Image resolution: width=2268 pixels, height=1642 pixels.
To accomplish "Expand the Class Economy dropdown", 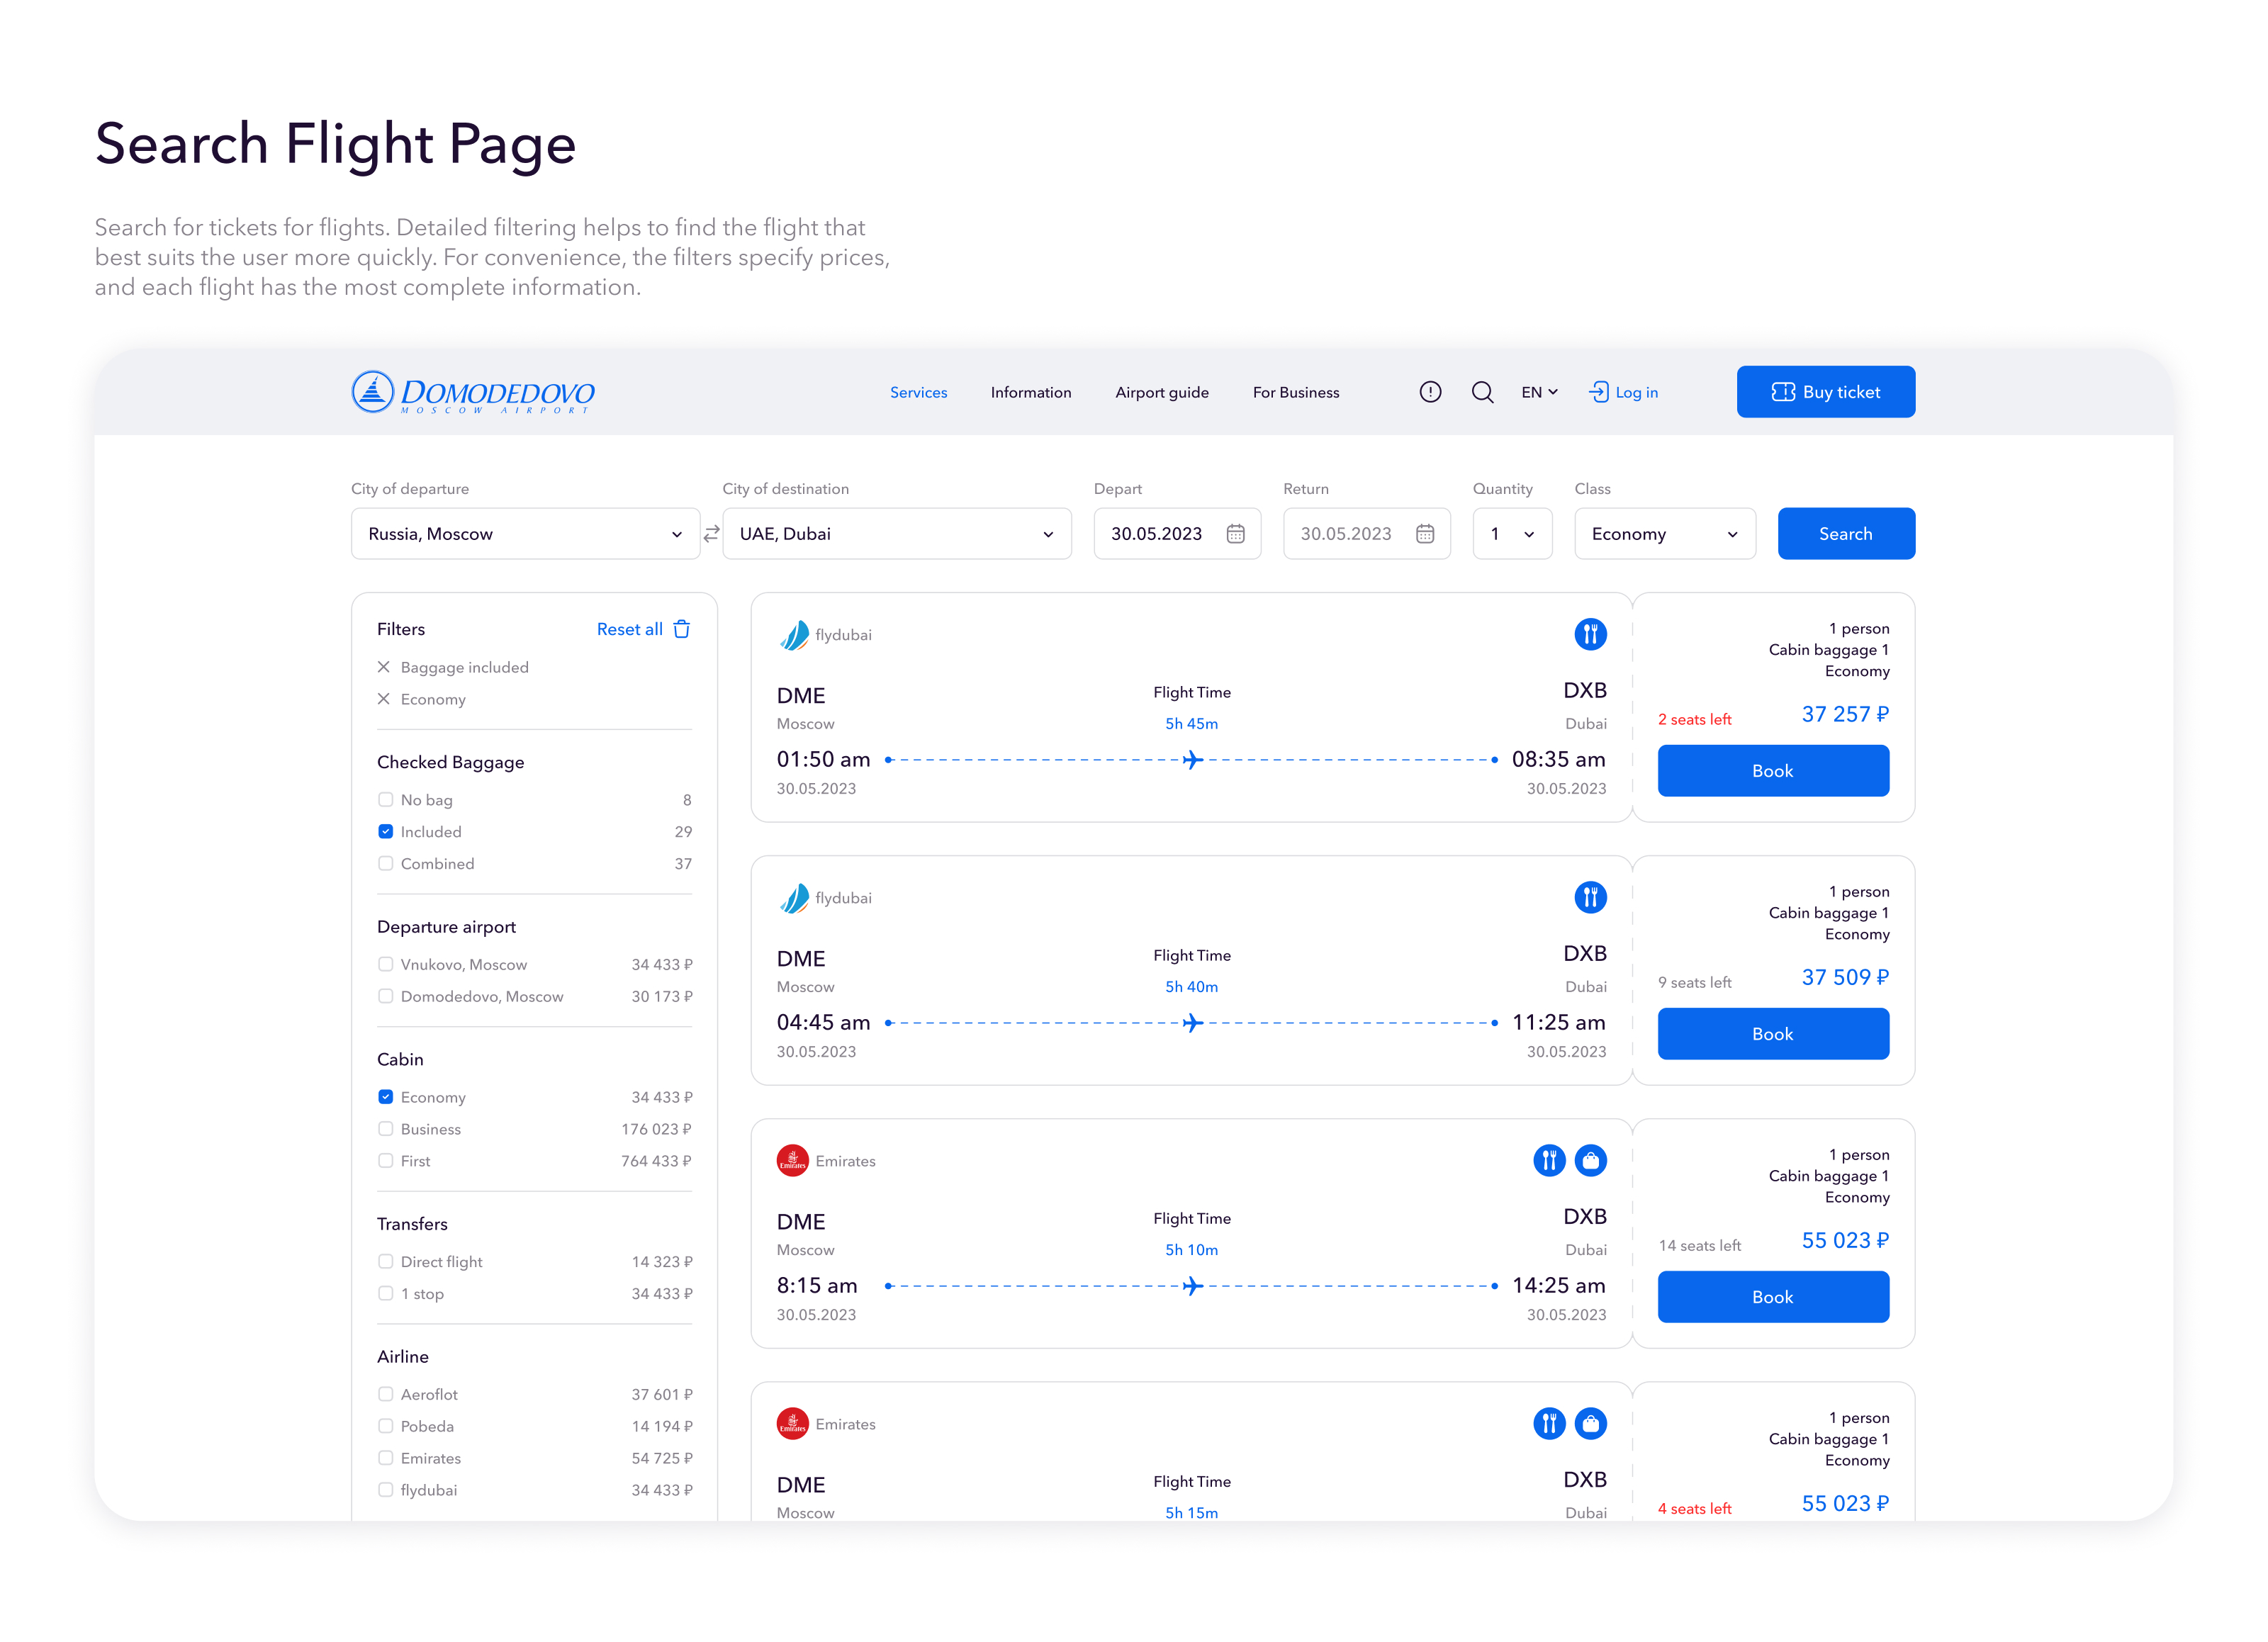I will (1664, 534).
